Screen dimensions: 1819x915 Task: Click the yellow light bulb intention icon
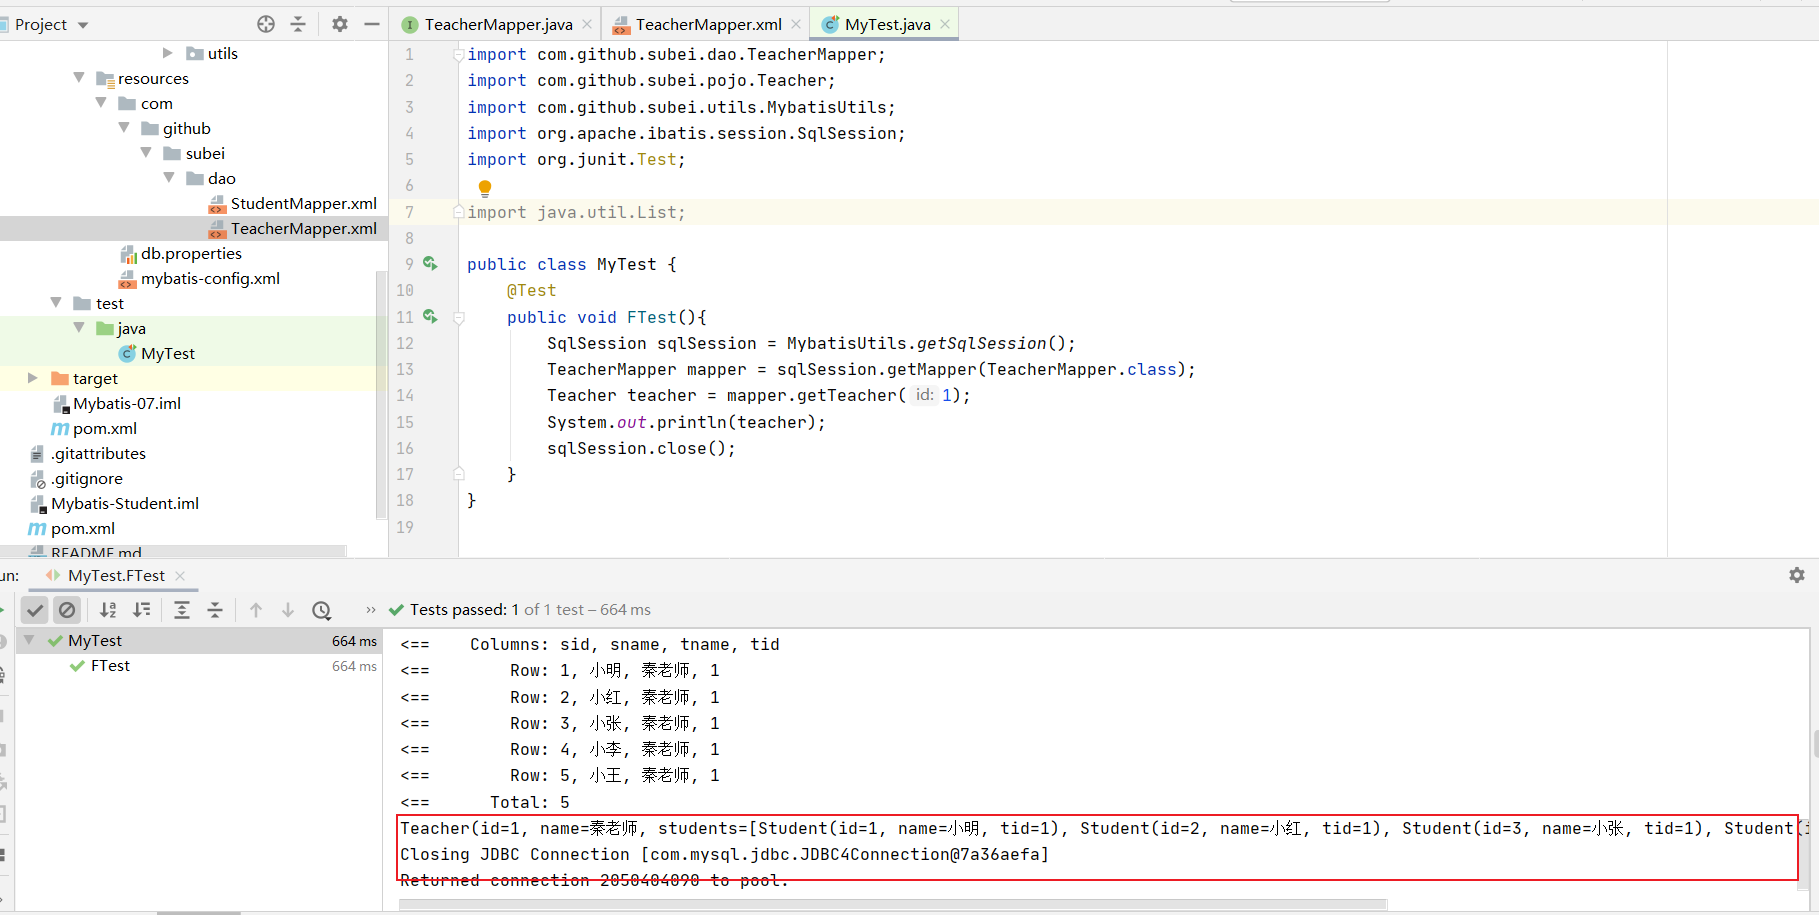point(485,188)
